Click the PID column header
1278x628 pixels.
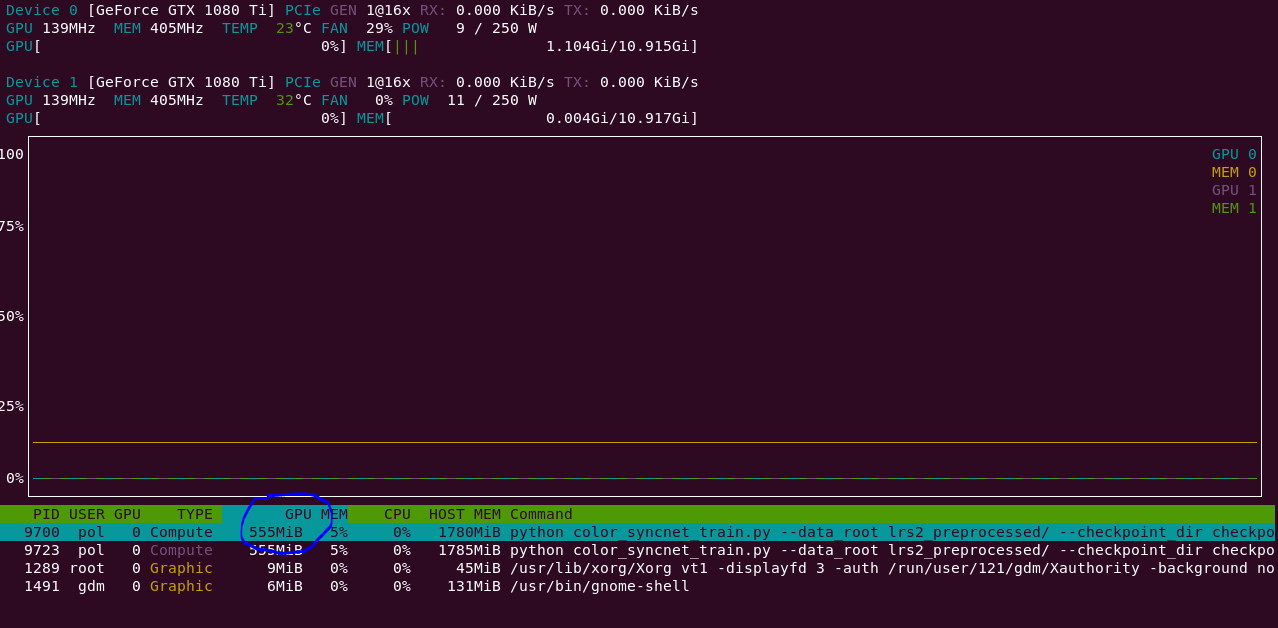pyautogui.click(x=46, y=514)
